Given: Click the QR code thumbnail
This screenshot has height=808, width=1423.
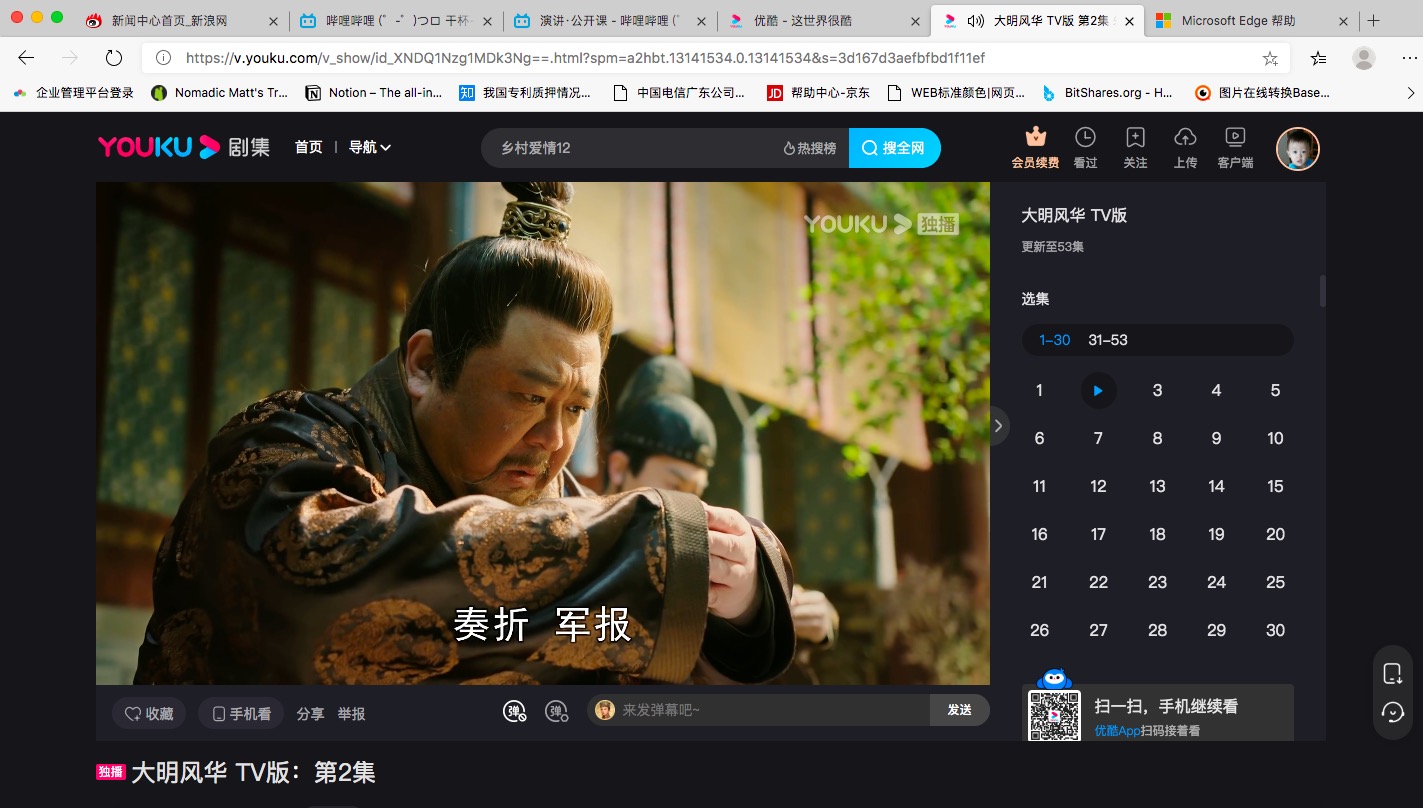Looking at the screenshot, I should coord(1054,715).
